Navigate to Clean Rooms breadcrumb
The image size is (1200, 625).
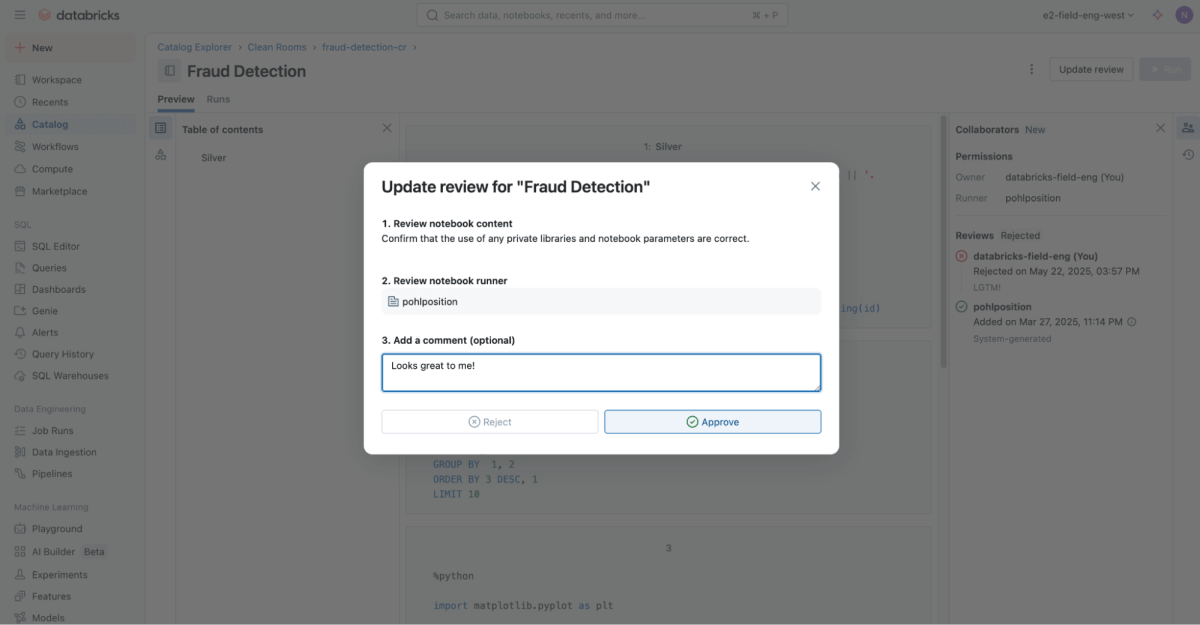click(x=278, y=47)
